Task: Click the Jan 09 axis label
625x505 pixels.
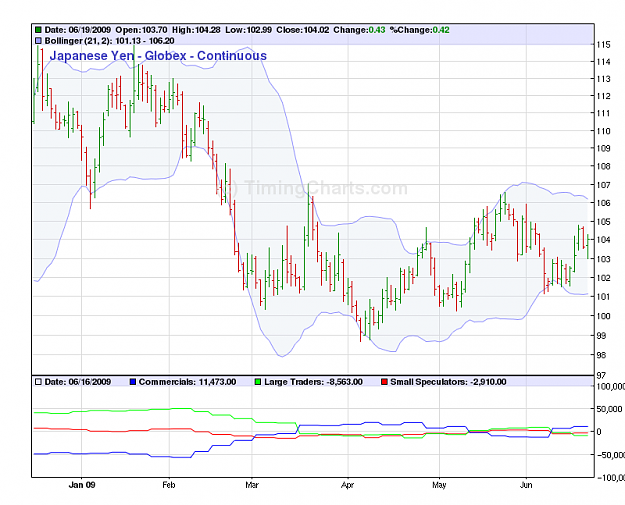Action: (x=82, y=485)
